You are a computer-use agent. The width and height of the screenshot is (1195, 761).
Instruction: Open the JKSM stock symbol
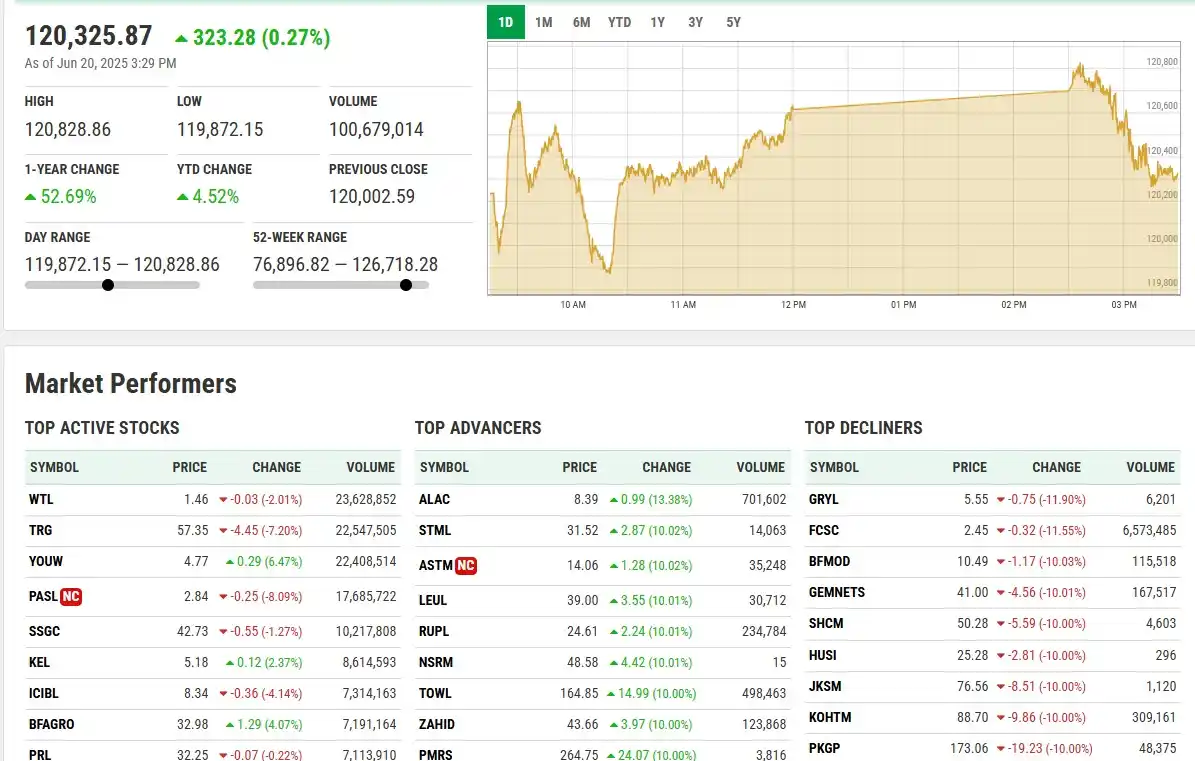(825, 686)
